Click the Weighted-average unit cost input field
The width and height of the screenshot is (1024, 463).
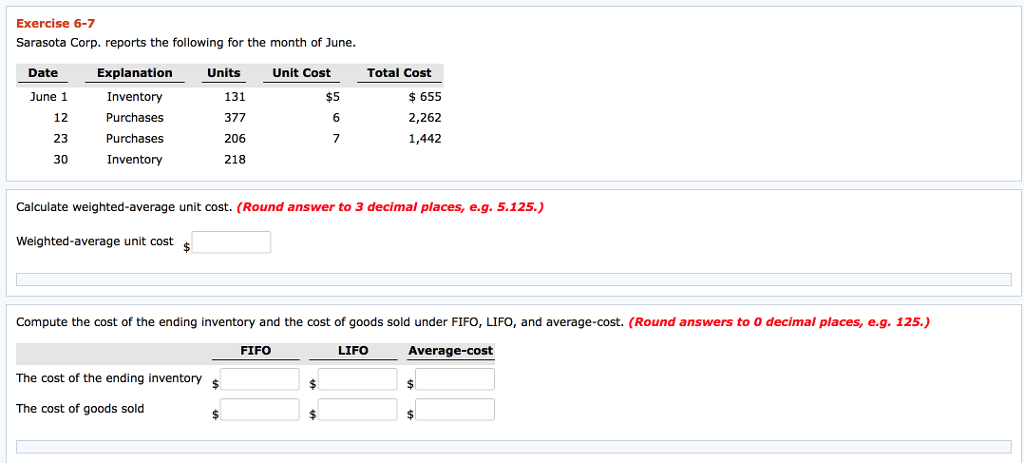tap(232, 242)
